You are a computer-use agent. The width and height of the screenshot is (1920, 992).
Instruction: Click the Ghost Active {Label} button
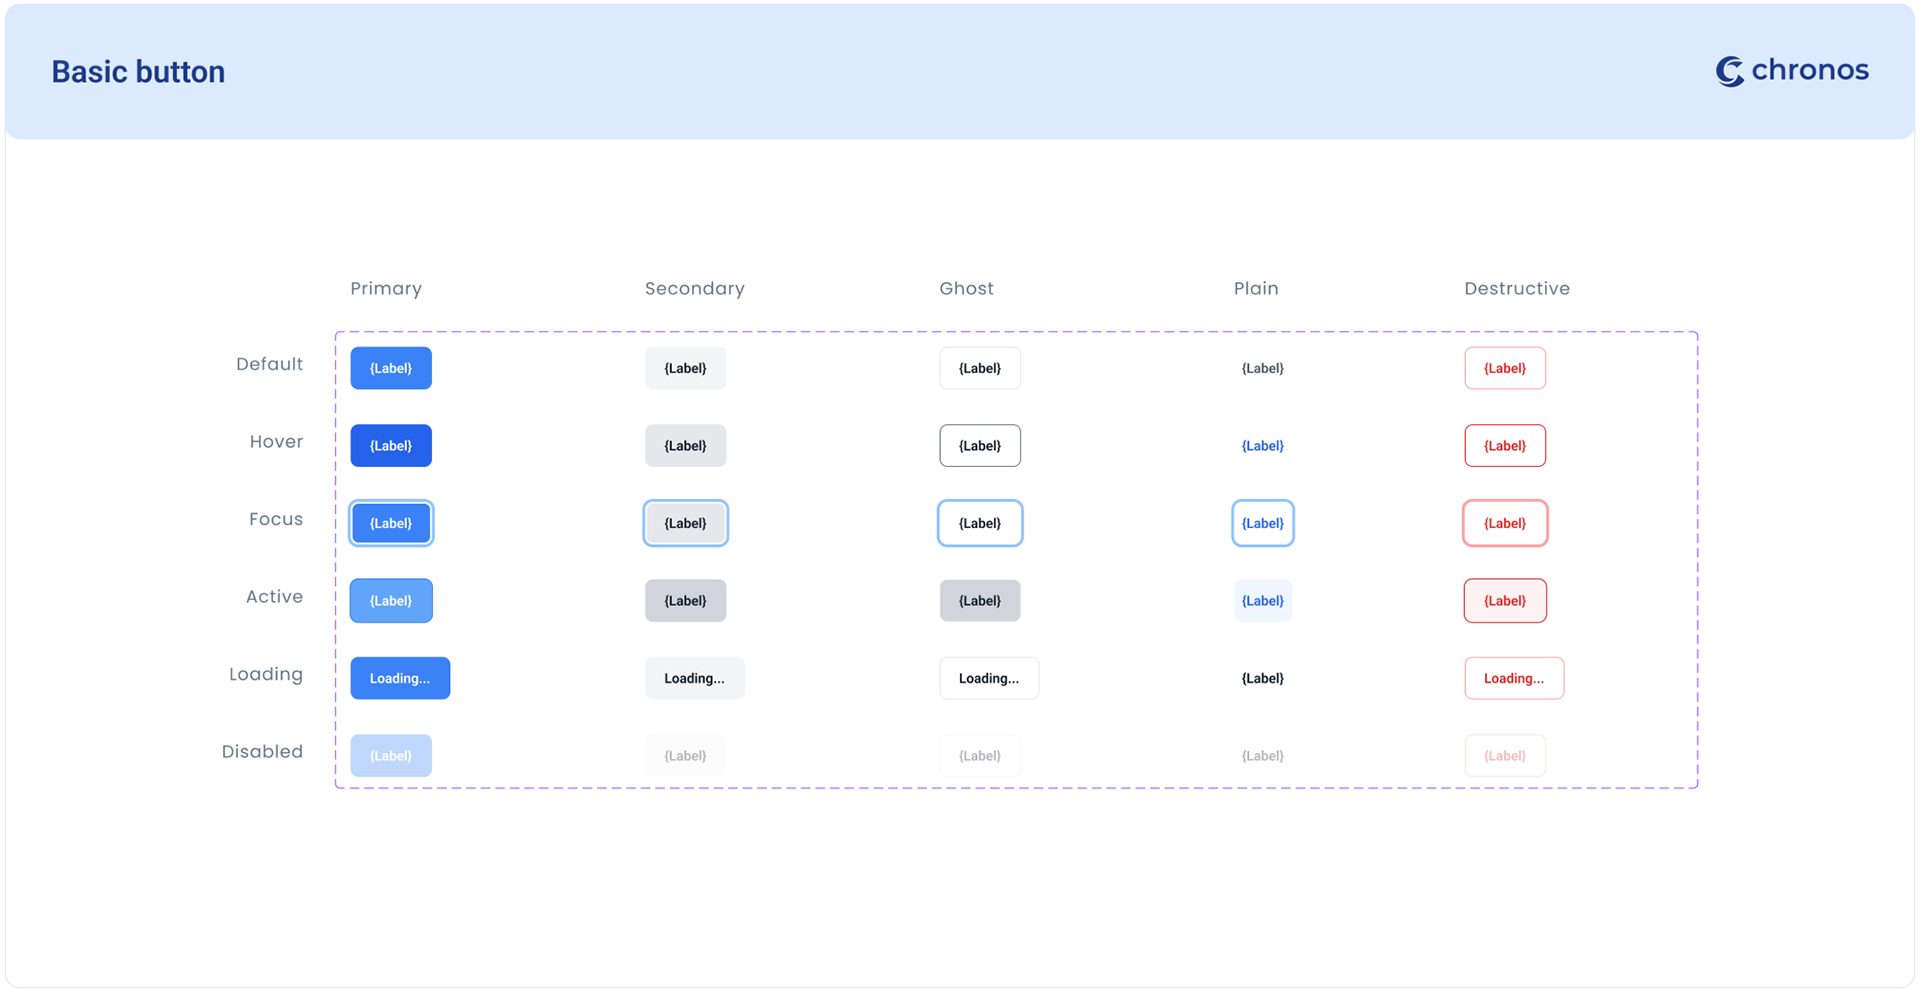click(980, 601)
